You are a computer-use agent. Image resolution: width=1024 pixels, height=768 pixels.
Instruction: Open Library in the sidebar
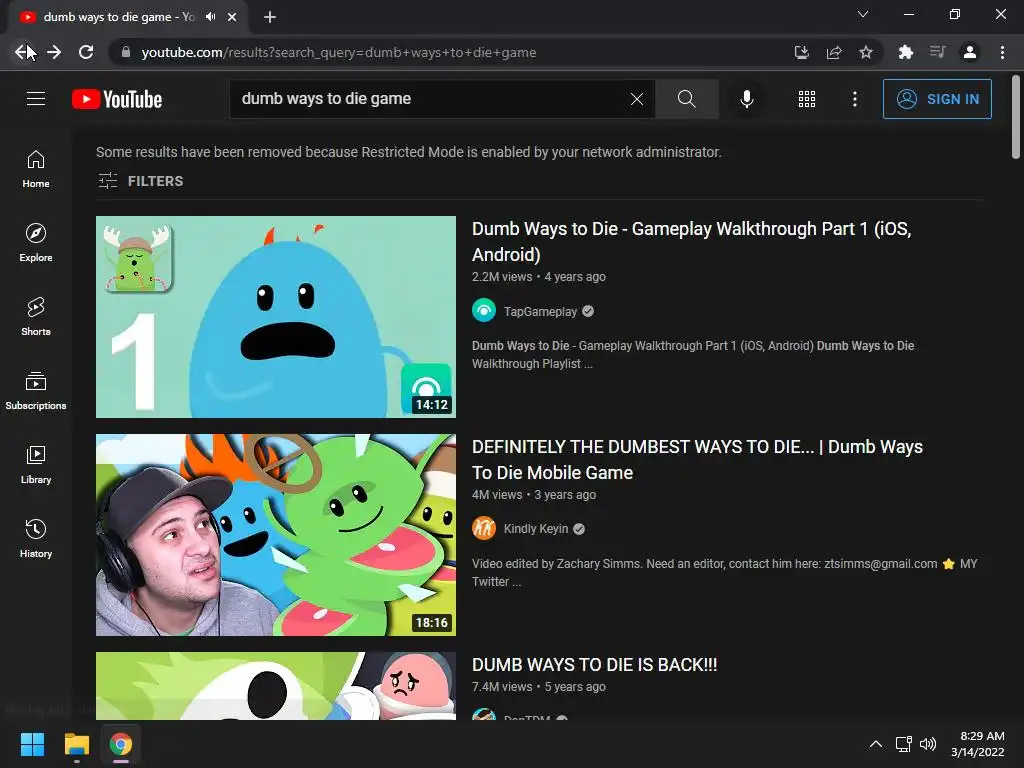[x=36, y=464]
